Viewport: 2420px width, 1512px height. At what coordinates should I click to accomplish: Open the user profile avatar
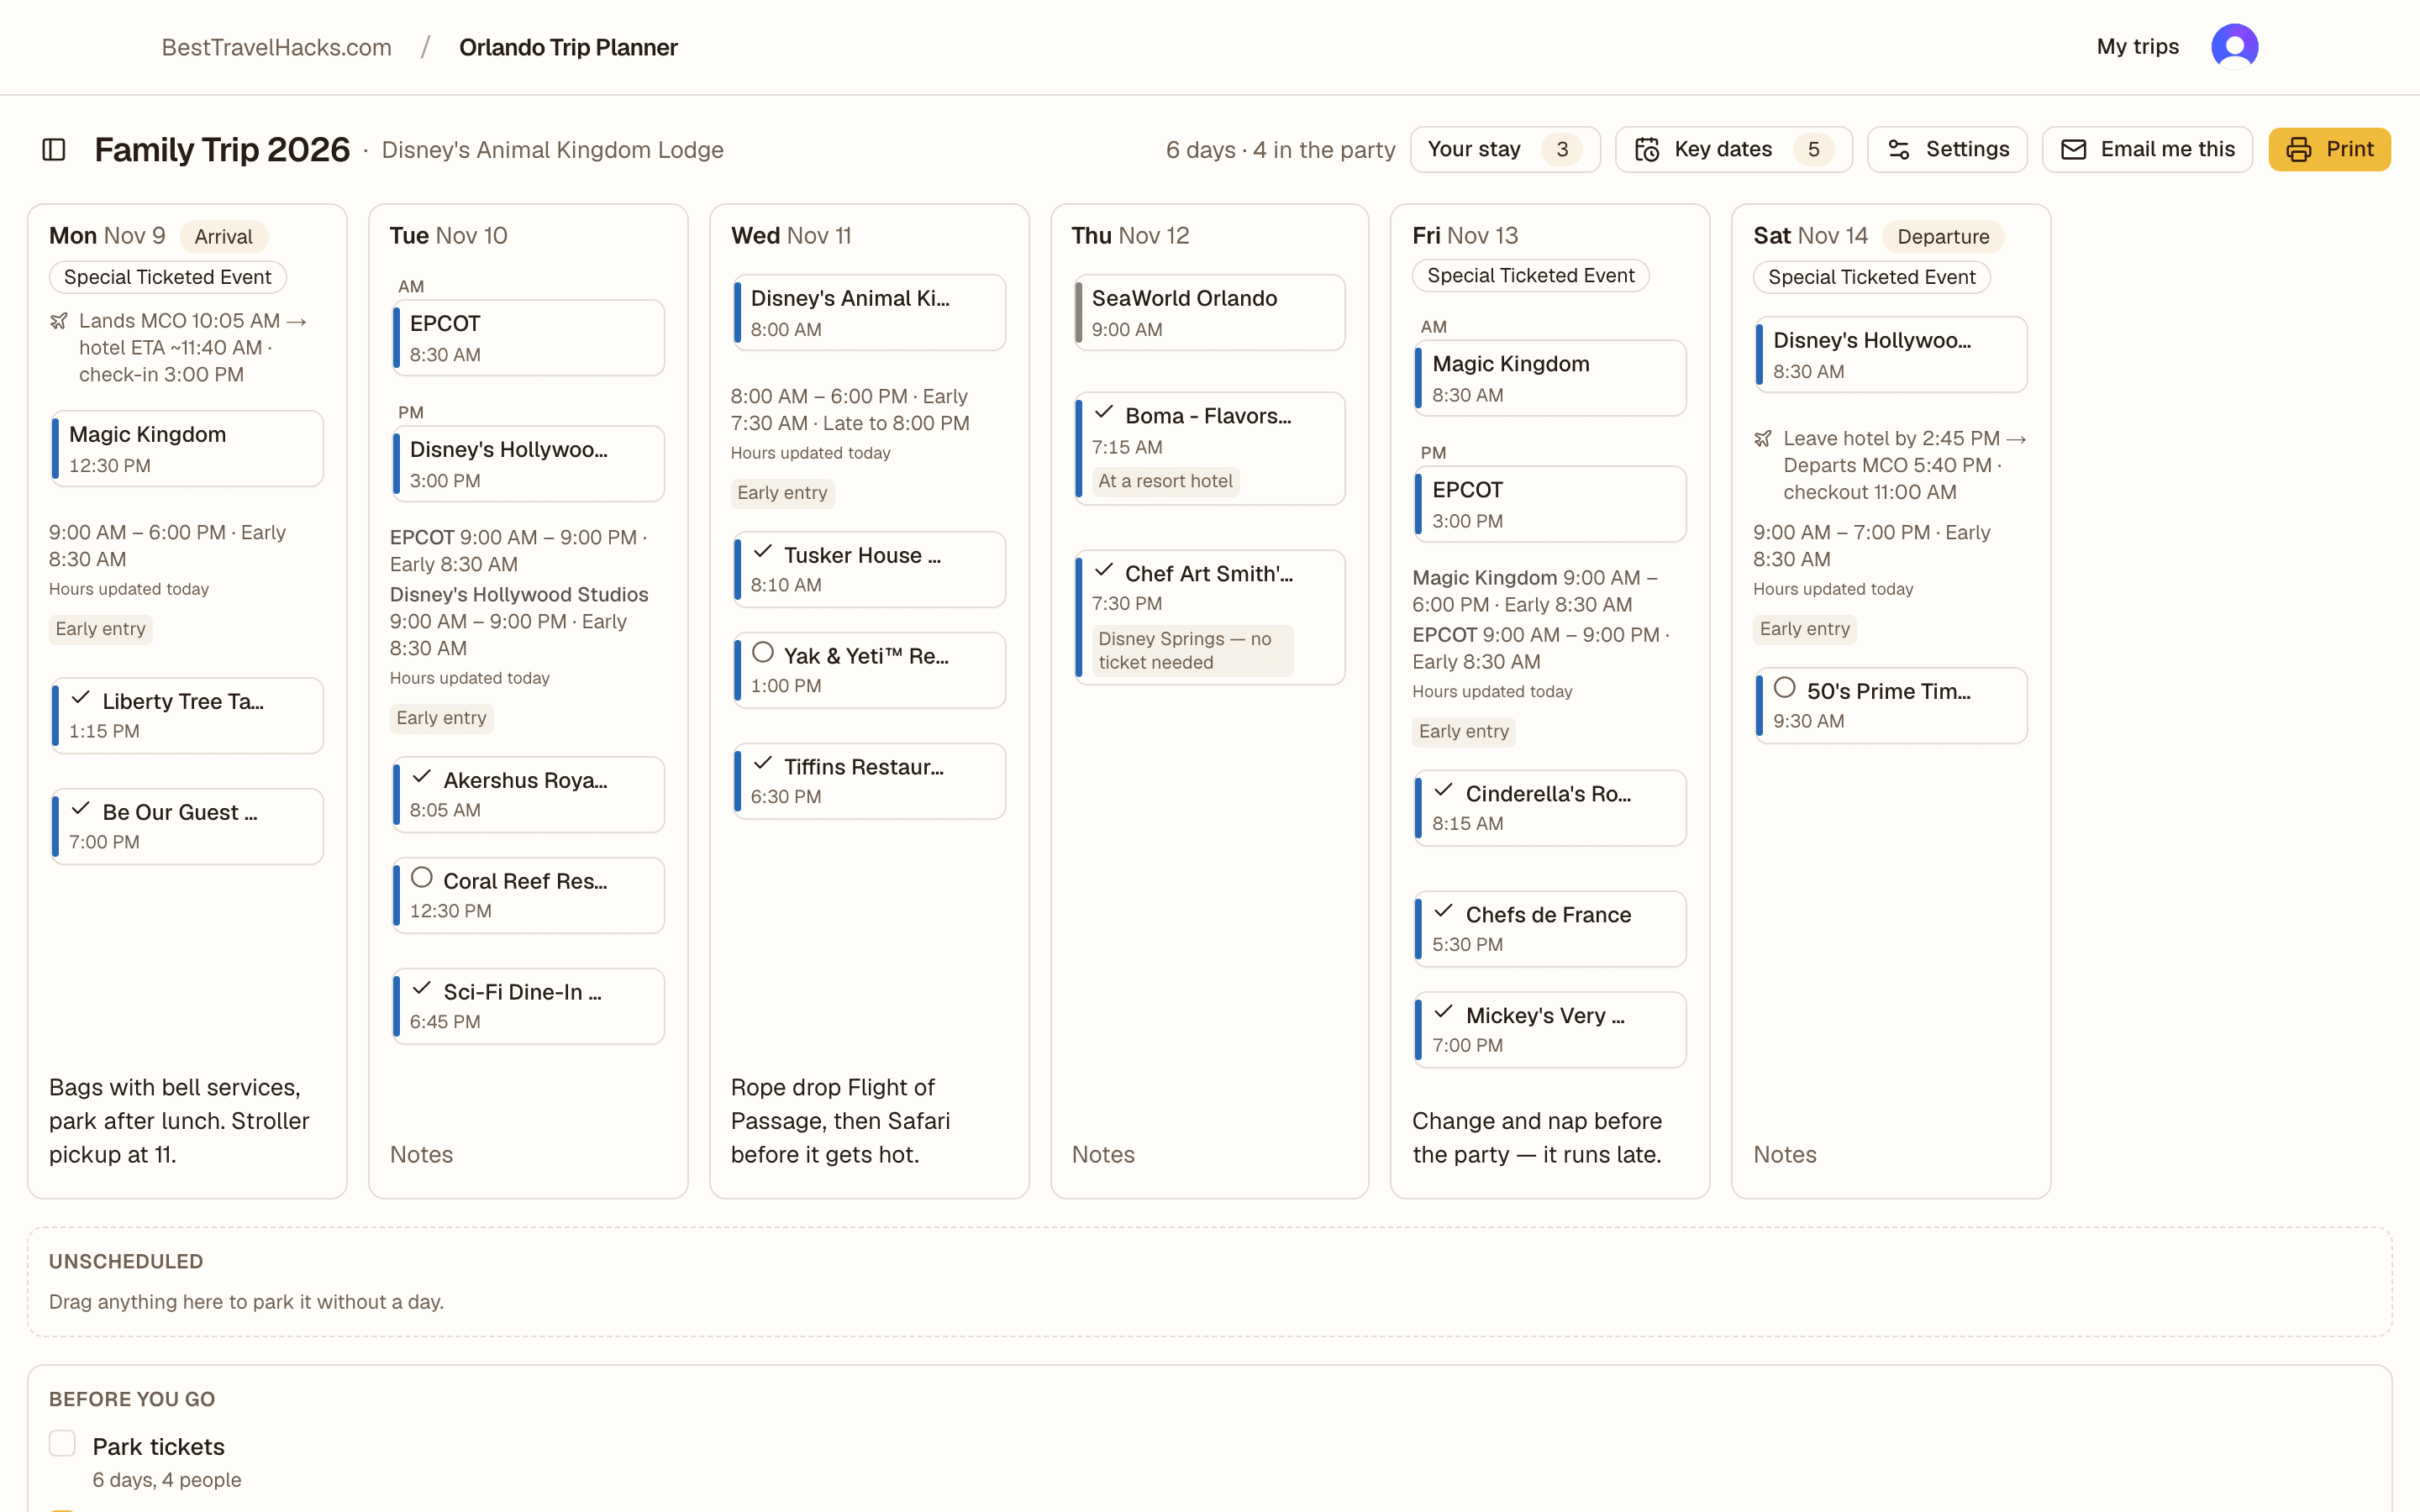click(2234, 47)
